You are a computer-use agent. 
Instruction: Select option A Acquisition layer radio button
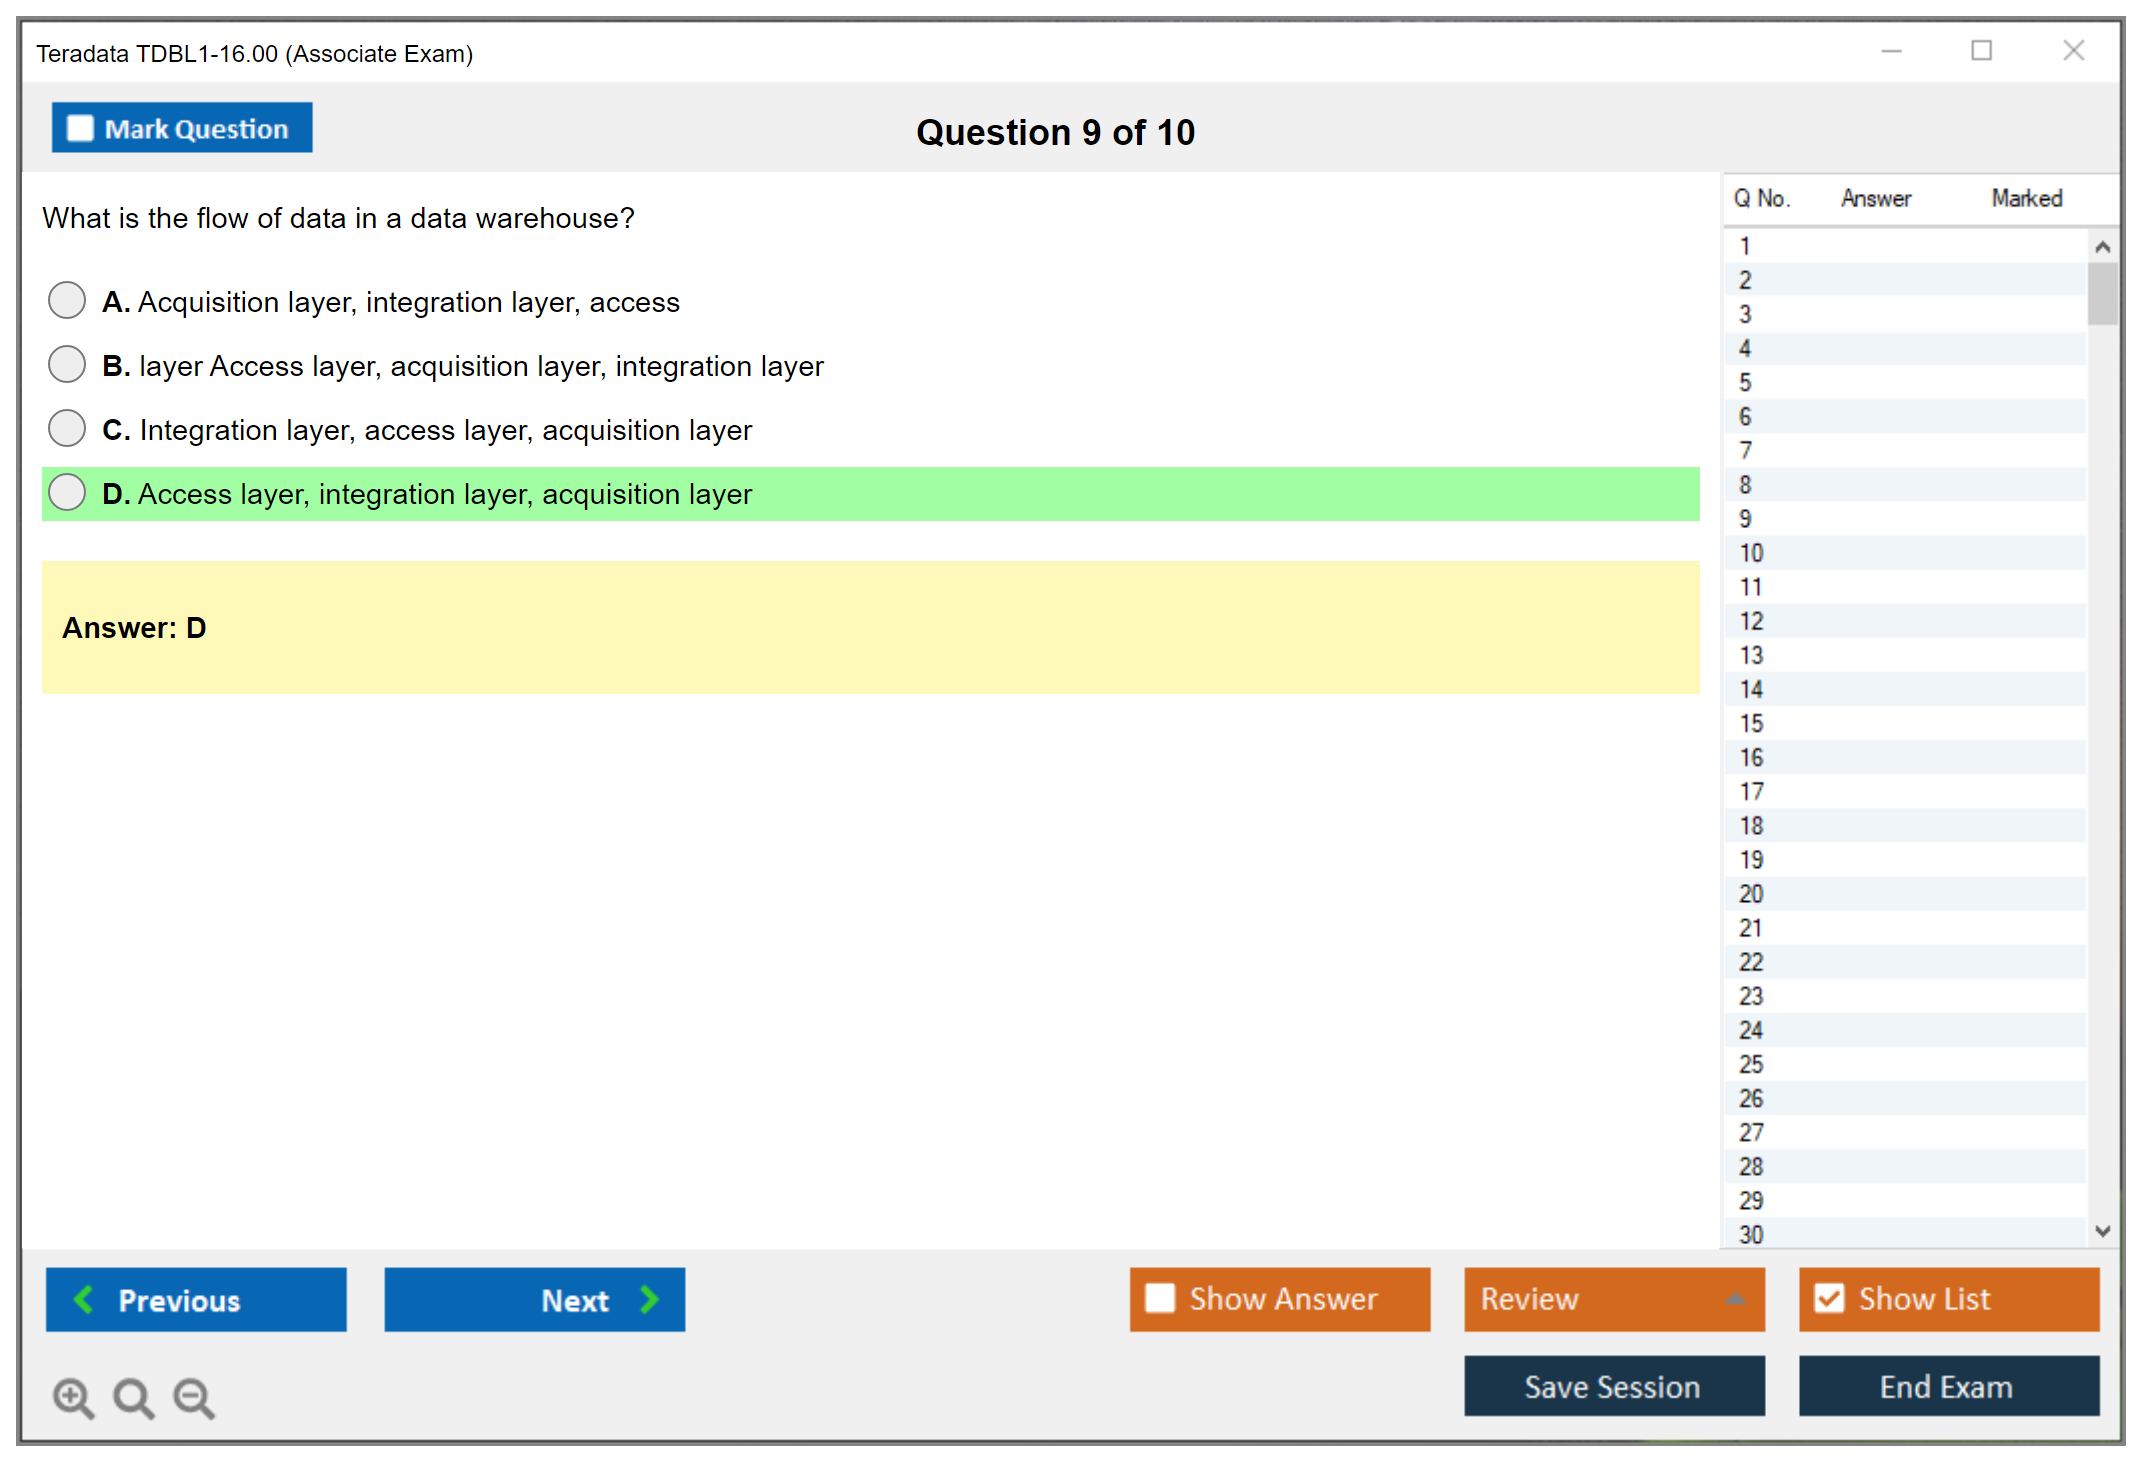point(67,300)
